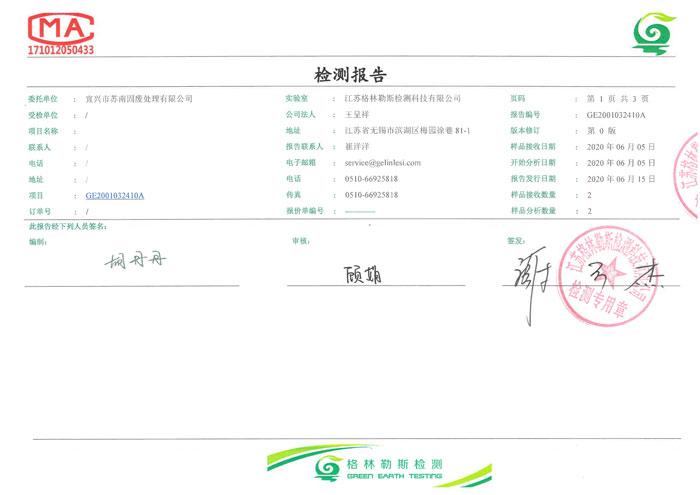Open the GE2001032410A project link
The image size is (700, 495).
click(x=114, y=195)
